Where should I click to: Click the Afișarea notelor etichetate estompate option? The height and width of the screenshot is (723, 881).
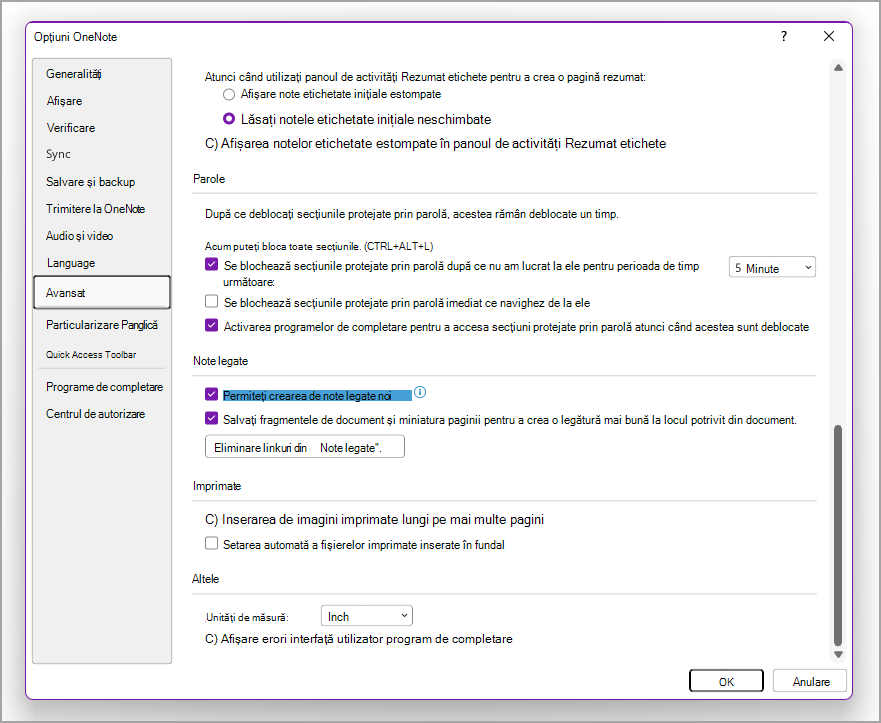click(x=435, y=143)
